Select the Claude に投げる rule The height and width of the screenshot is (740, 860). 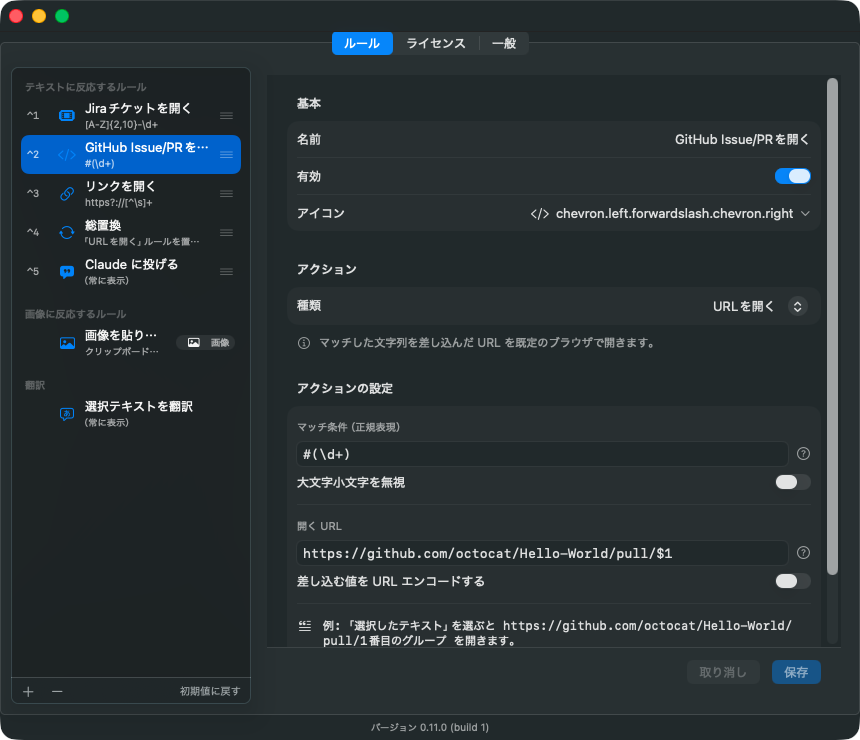tap(131, 272)
